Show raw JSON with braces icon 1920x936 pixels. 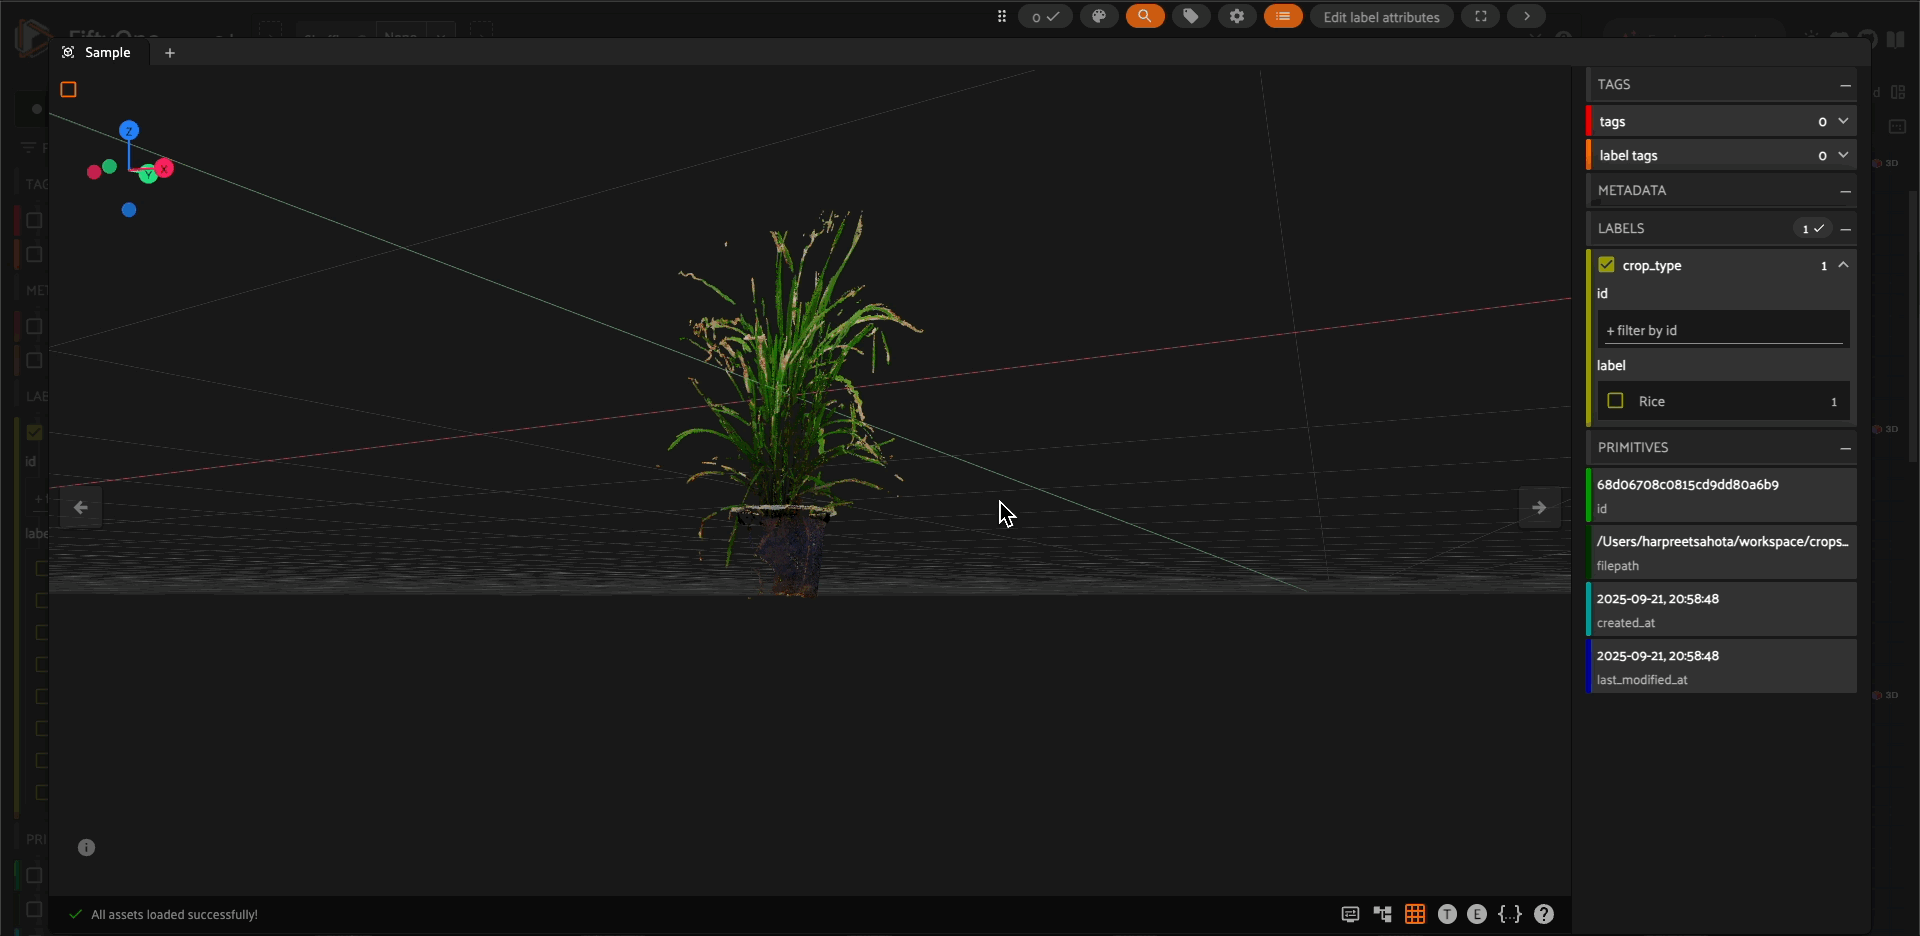[1509, 914]
